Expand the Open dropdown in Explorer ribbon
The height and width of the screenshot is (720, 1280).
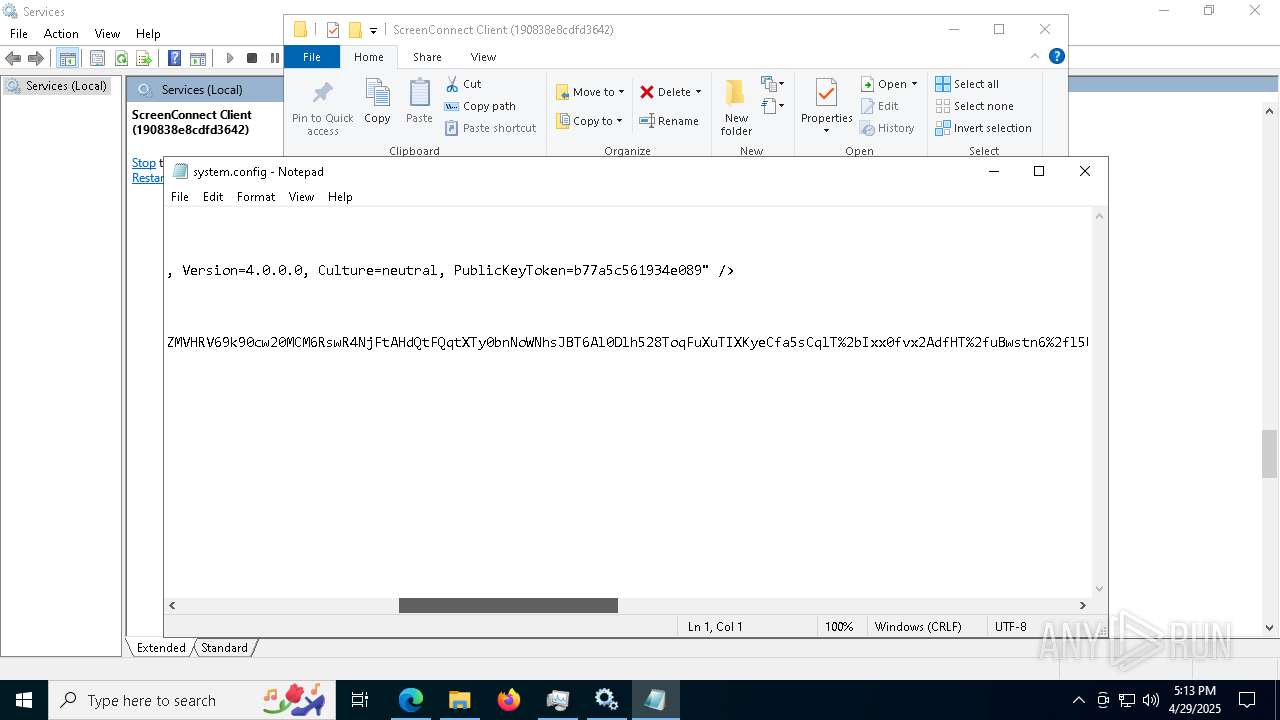pyautogui.click(x=914, y=84)
